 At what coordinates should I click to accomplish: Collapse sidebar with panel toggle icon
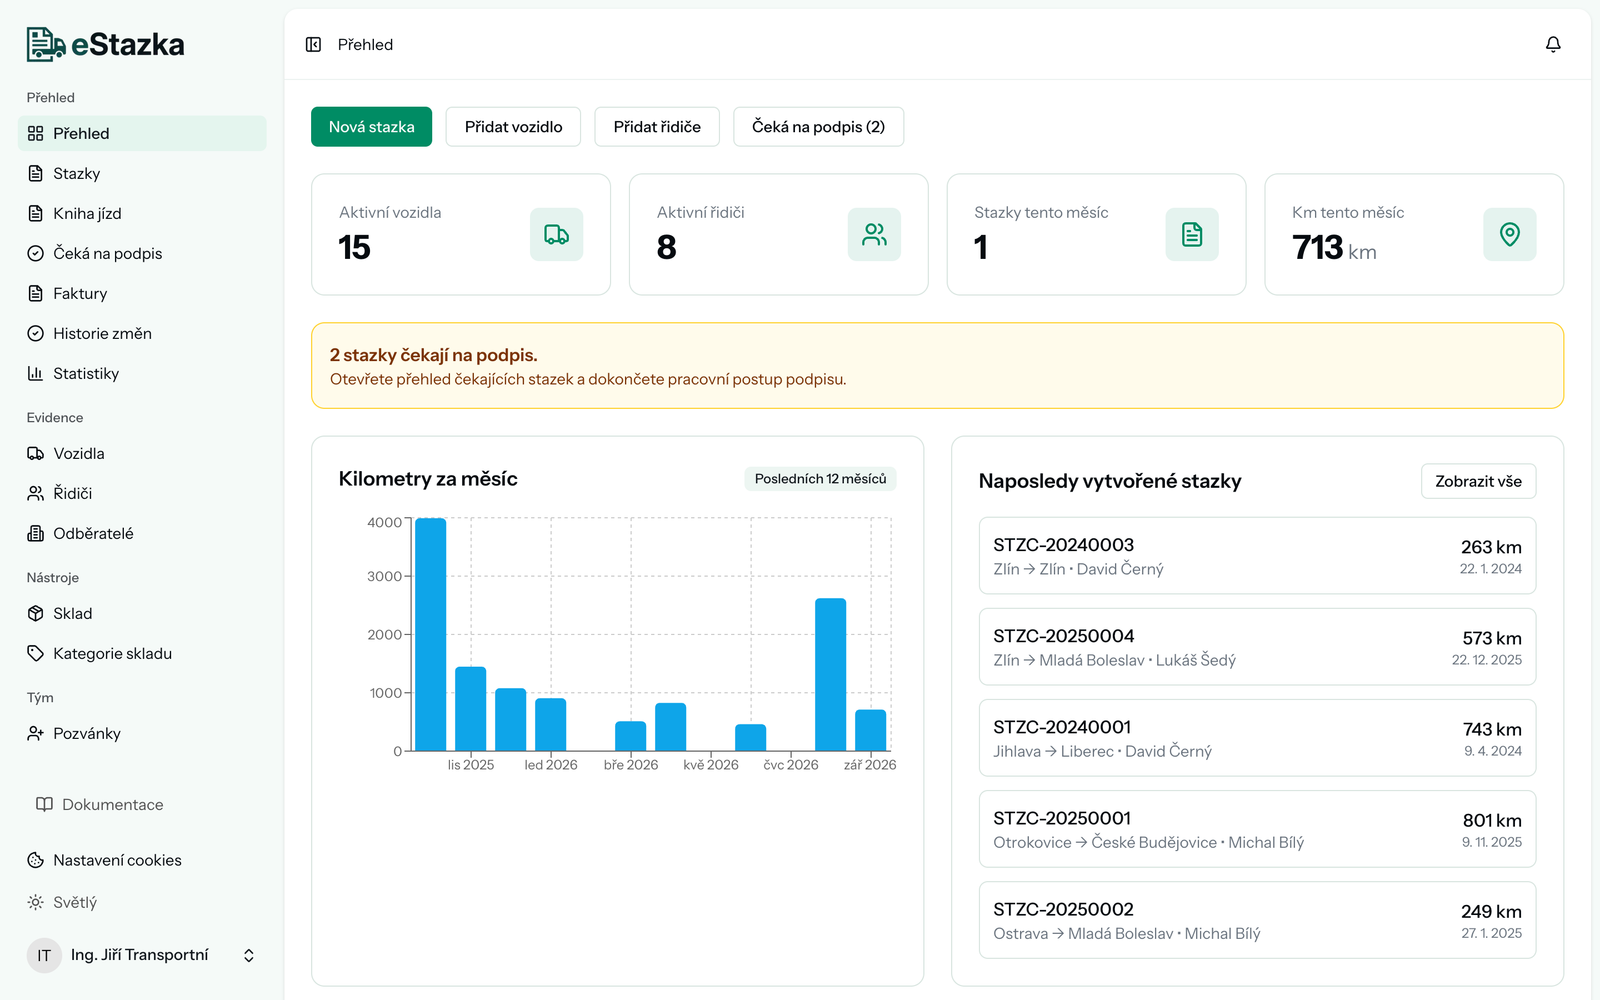313,44
